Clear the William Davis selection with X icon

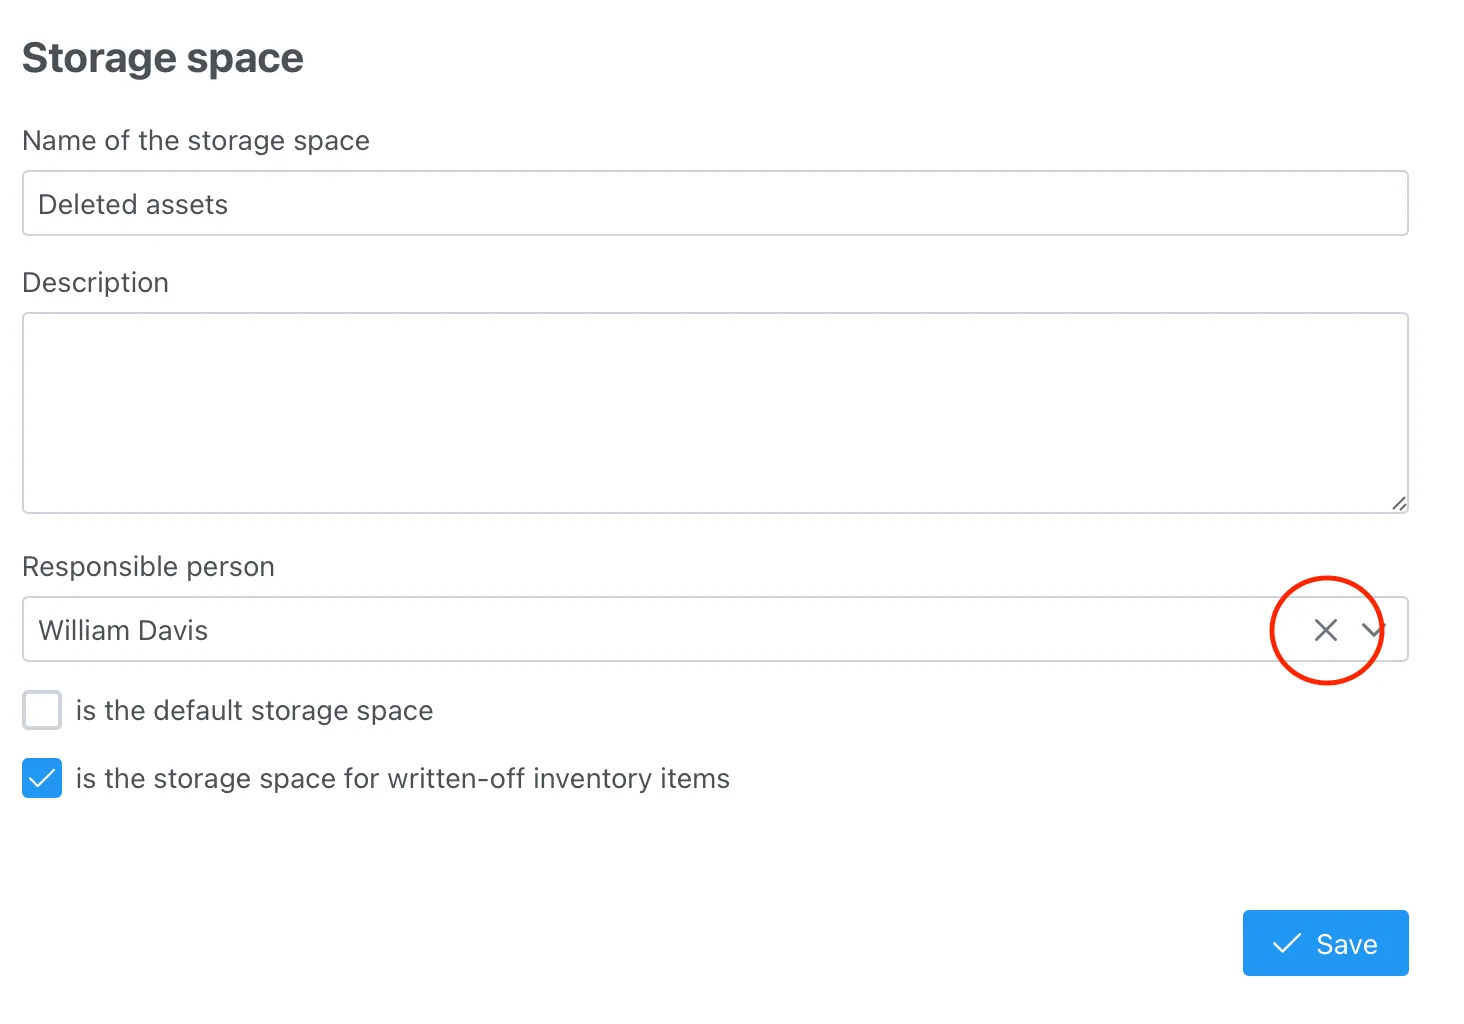coord(1325,630)
